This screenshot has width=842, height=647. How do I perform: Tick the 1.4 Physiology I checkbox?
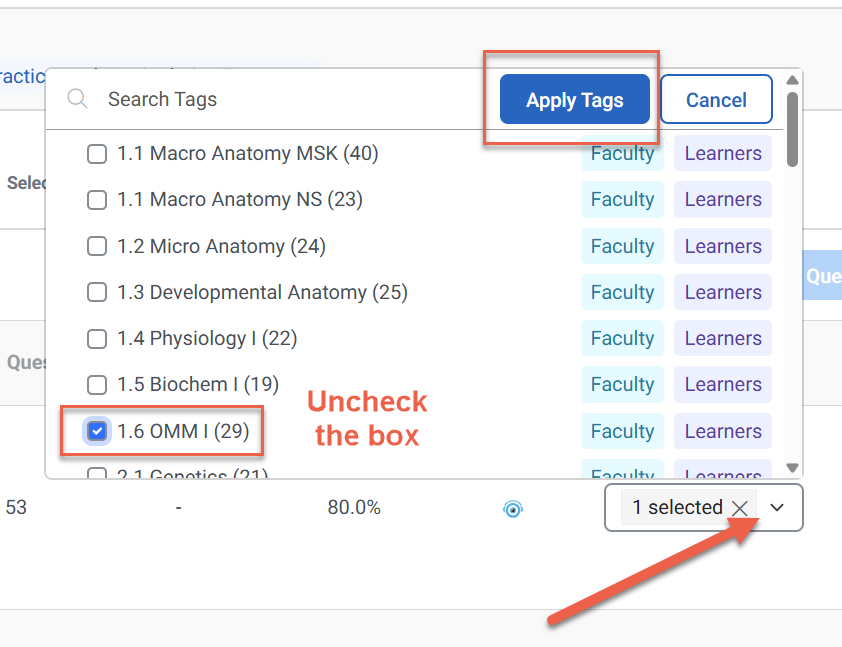97,339
